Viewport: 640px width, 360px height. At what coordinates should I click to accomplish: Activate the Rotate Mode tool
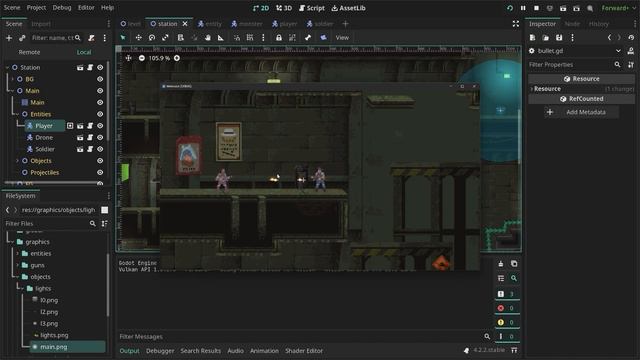pos(152,38)
